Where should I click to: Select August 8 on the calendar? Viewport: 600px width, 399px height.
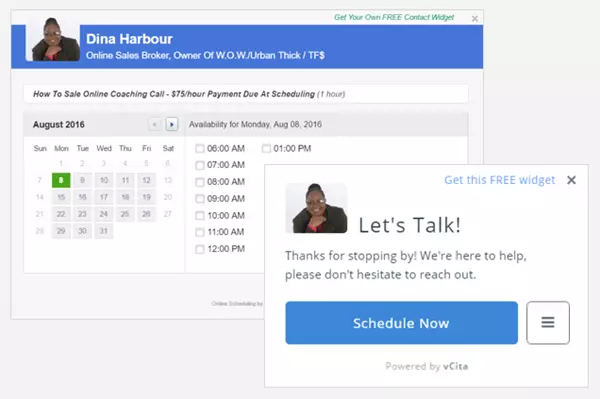pyautogui.click(x=61, y=180)
